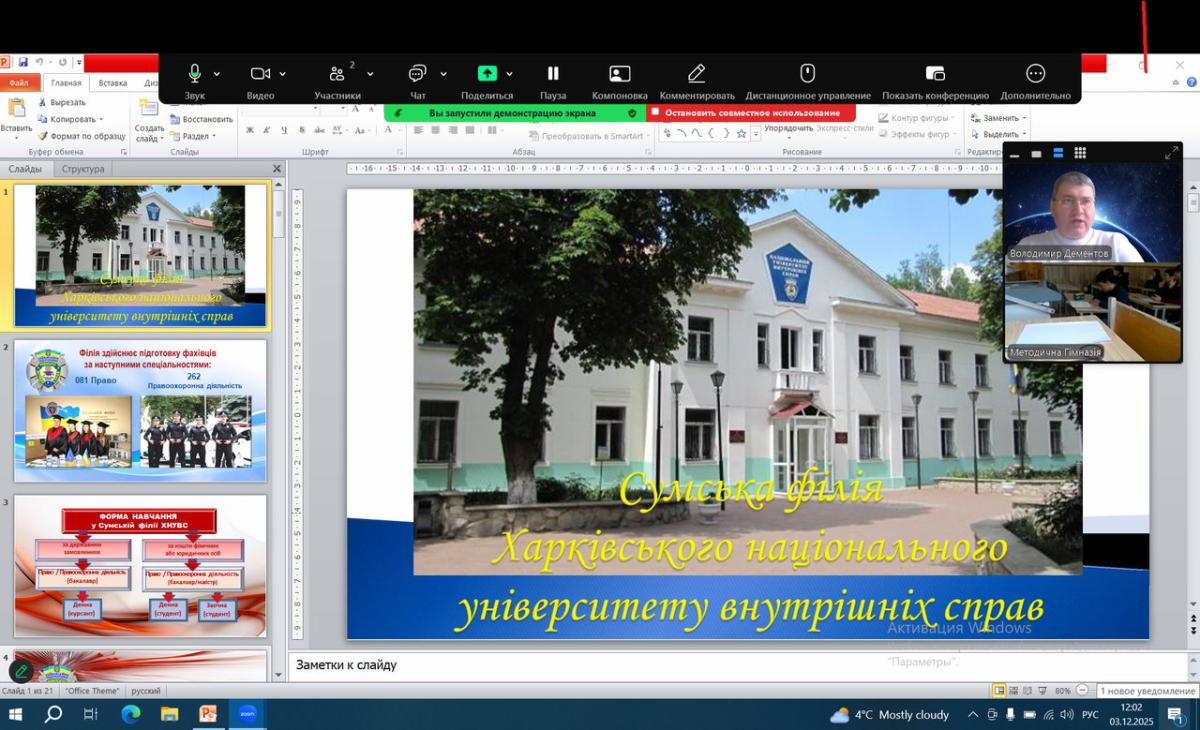Image resolution: width=1200 pixels, height=730 pixels.
Task: Open Выделить select dropdown
Action: click(999, 134)
